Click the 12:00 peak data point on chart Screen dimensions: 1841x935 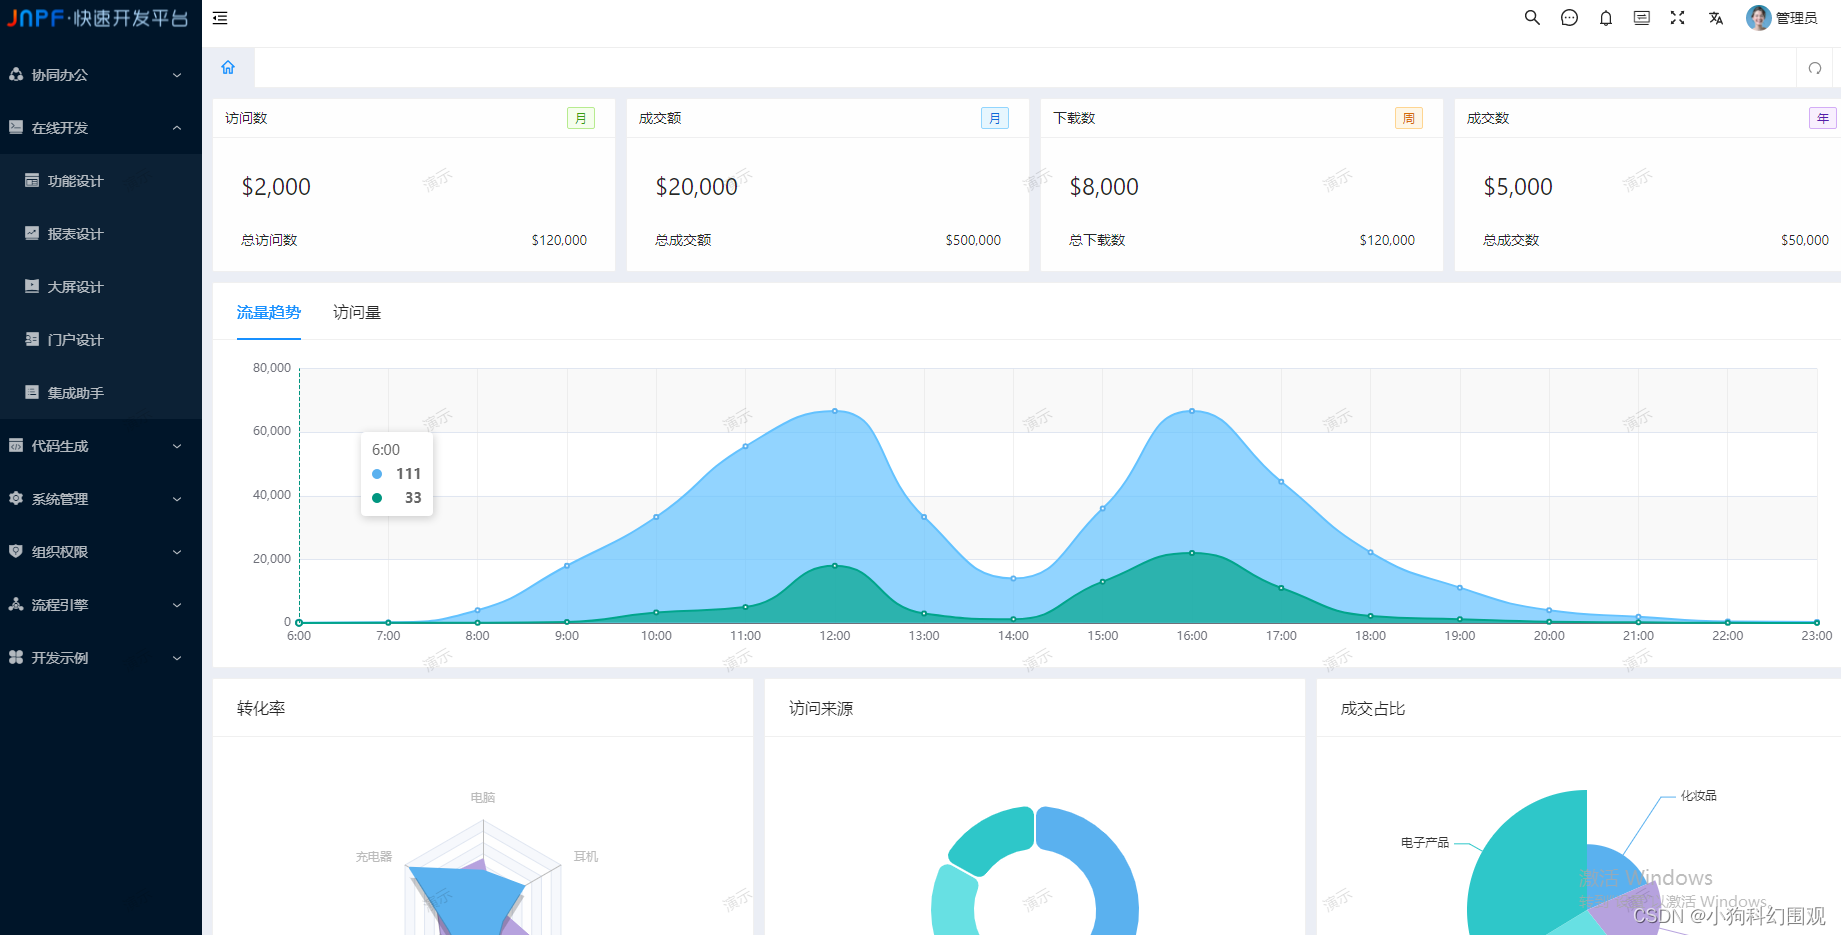point(835,411)
